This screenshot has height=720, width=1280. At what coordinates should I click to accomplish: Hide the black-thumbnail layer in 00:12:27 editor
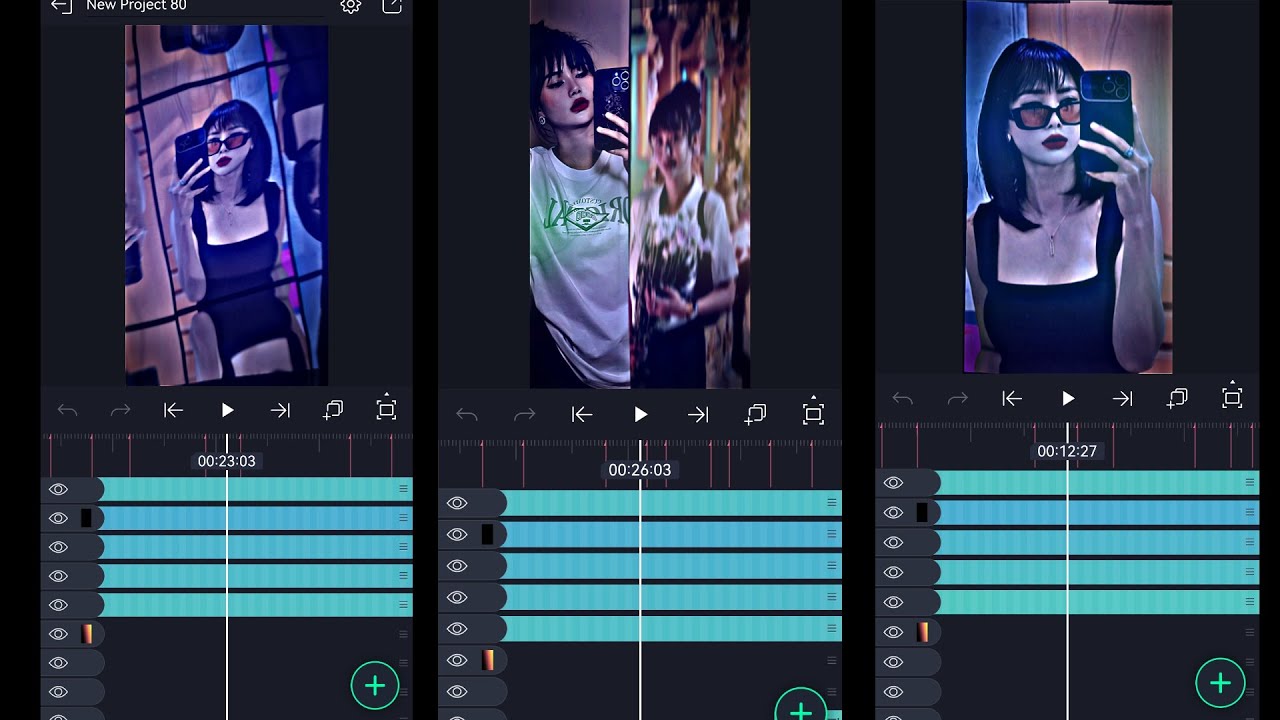tap(893, 512)
